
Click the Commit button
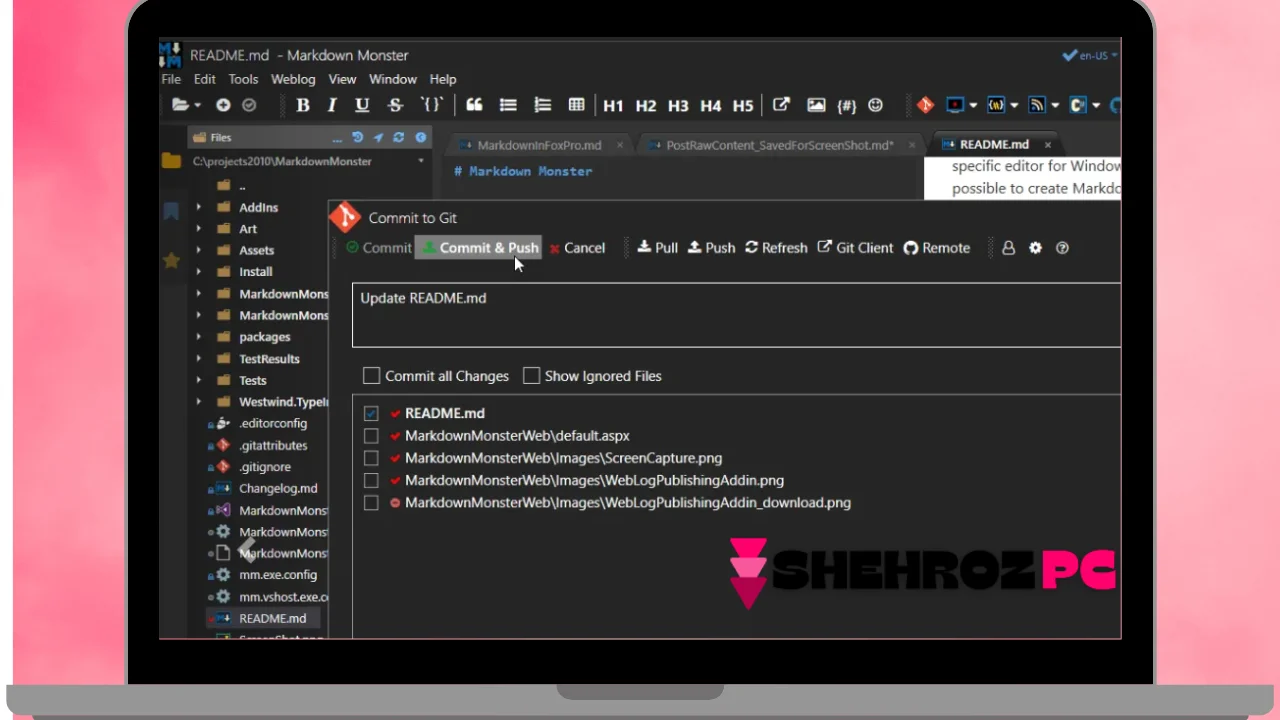tap(378, 248)
